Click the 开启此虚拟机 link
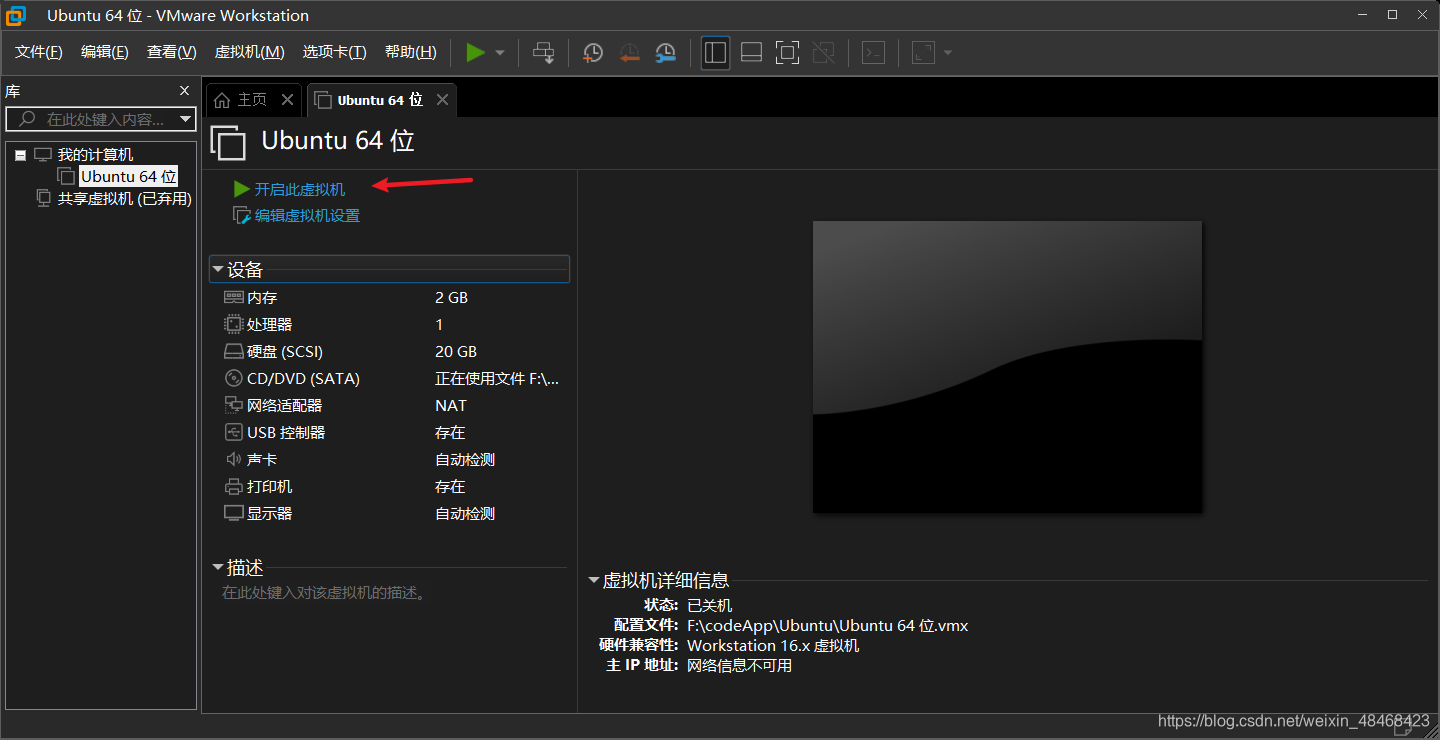 (299, 189)
